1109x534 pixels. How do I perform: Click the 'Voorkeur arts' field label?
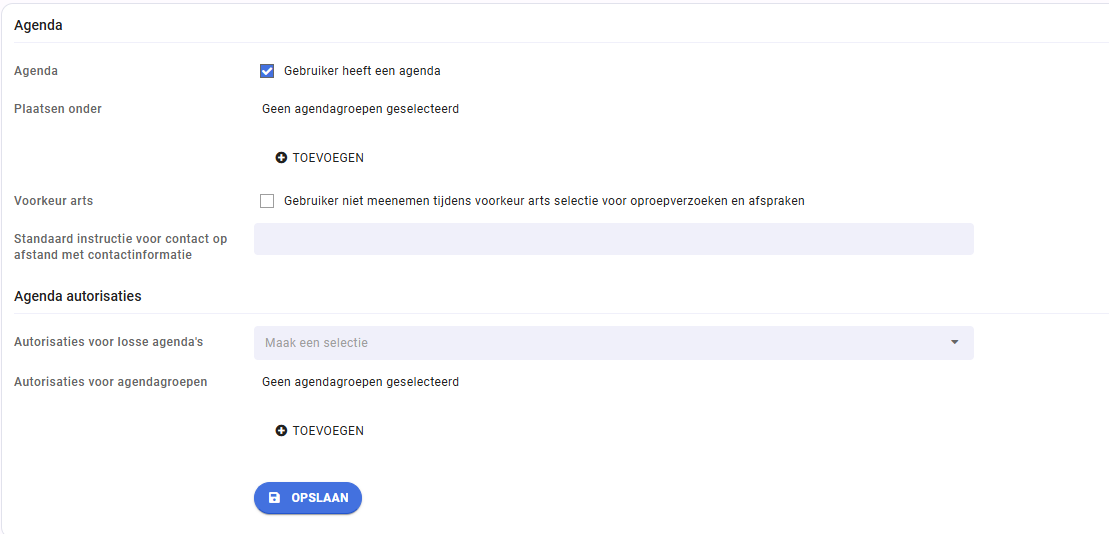point(54,201)
